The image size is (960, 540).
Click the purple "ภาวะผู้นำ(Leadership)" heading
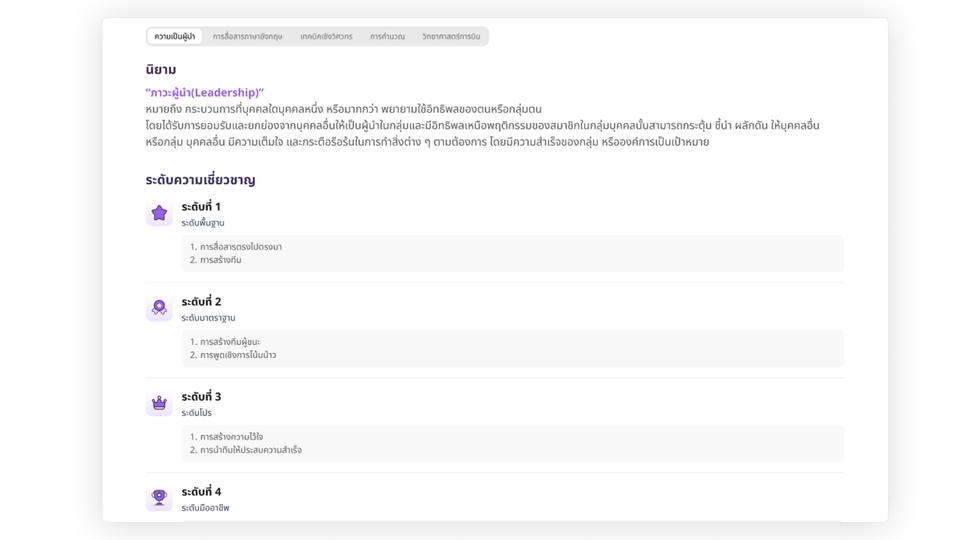204,92
